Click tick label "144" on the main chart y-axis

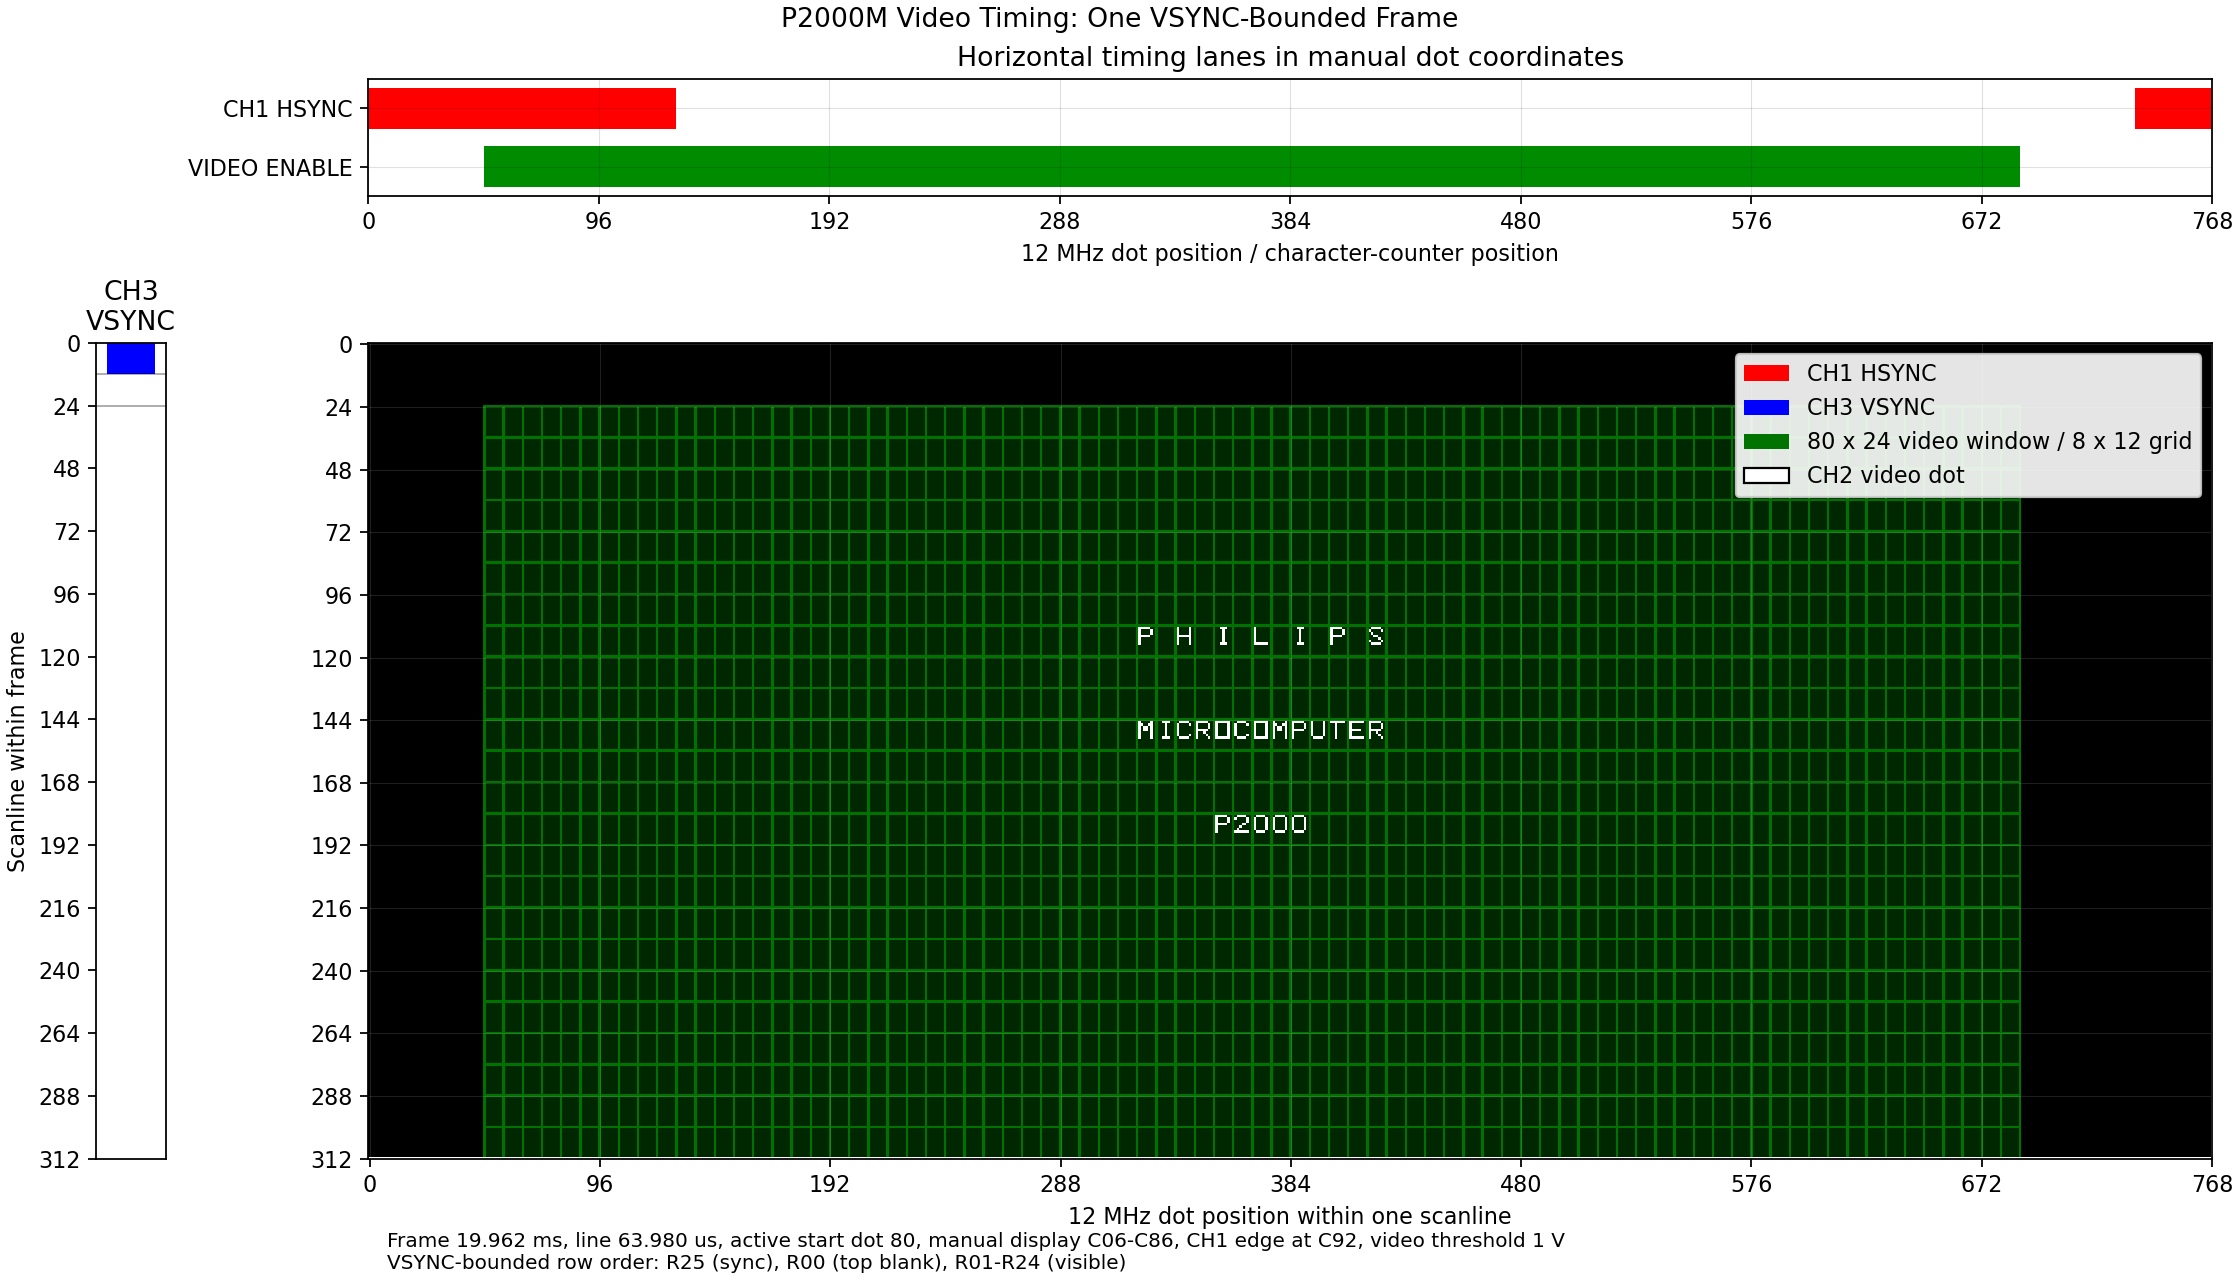[332, 721]
